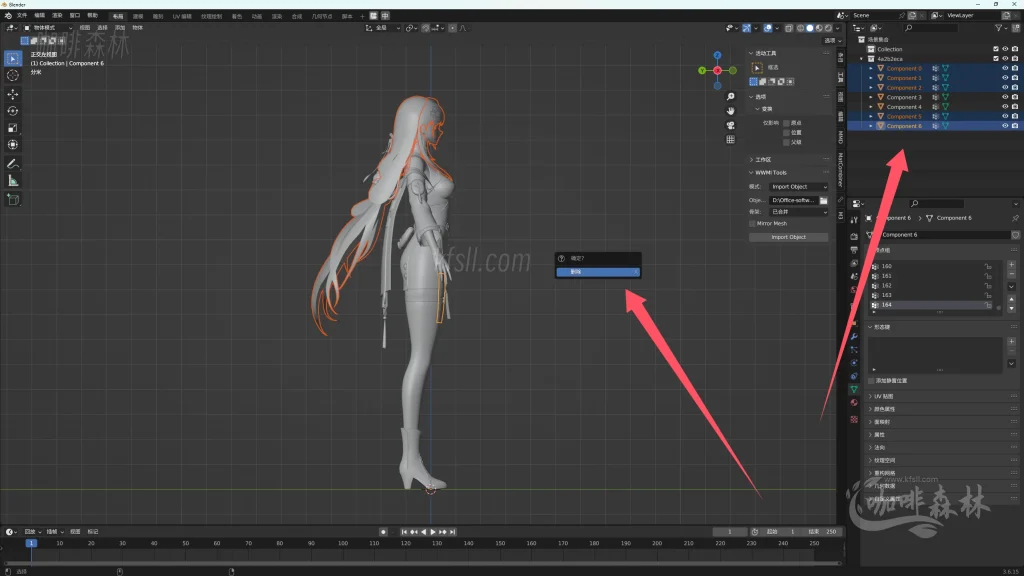The width and height of the screenshot is (1024, 576).
Task: Activate the Move tool
Action: tap(12, 95)
